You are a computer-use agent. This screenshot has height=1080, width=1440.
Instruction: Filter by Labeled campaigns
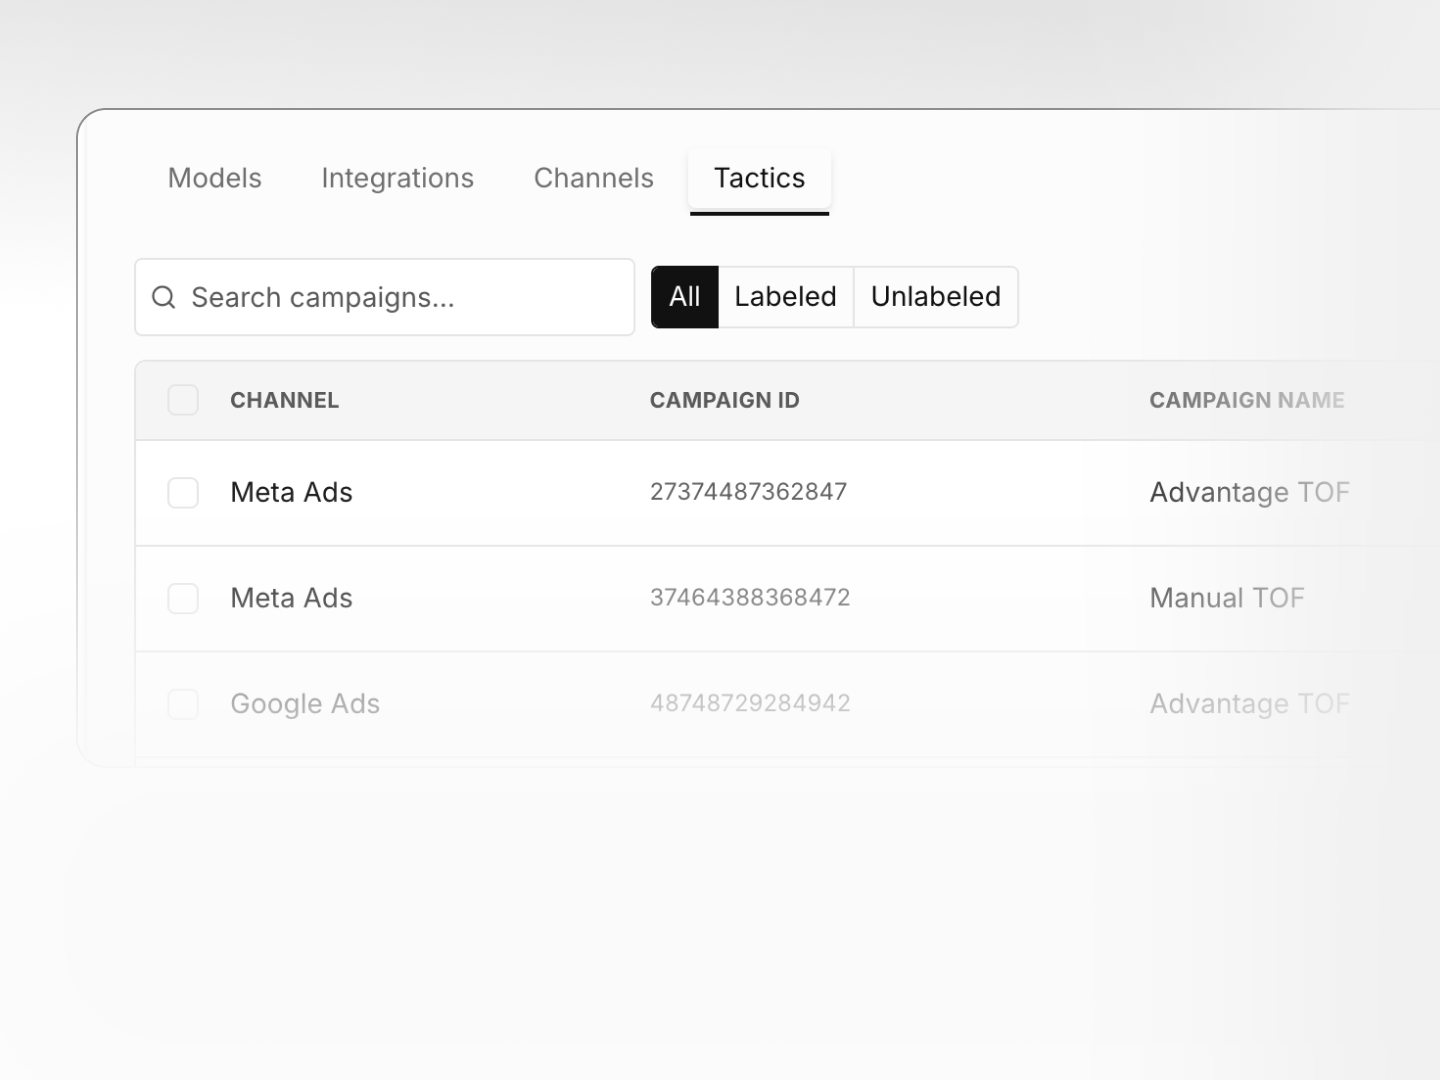point(785,297)
